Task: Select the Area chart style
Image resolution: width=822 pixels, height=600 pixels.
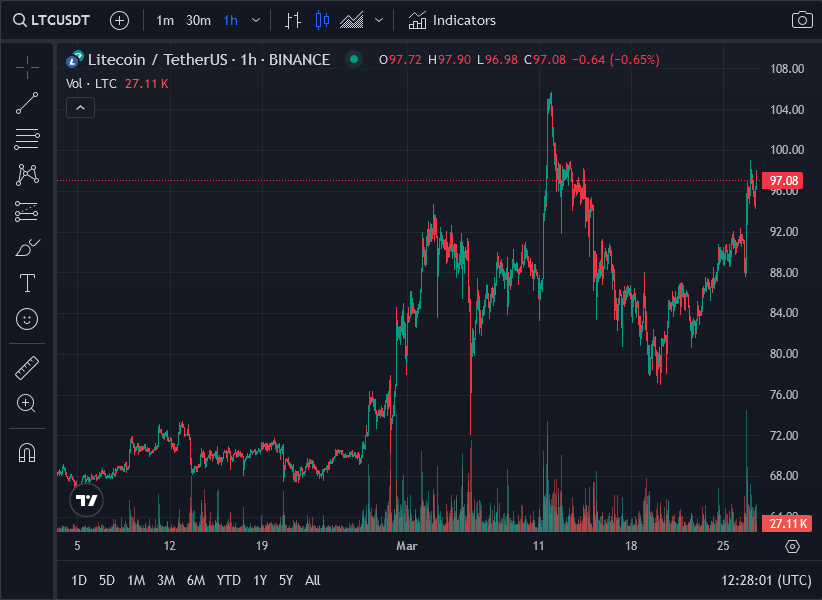Action: (x=352, y=20)
